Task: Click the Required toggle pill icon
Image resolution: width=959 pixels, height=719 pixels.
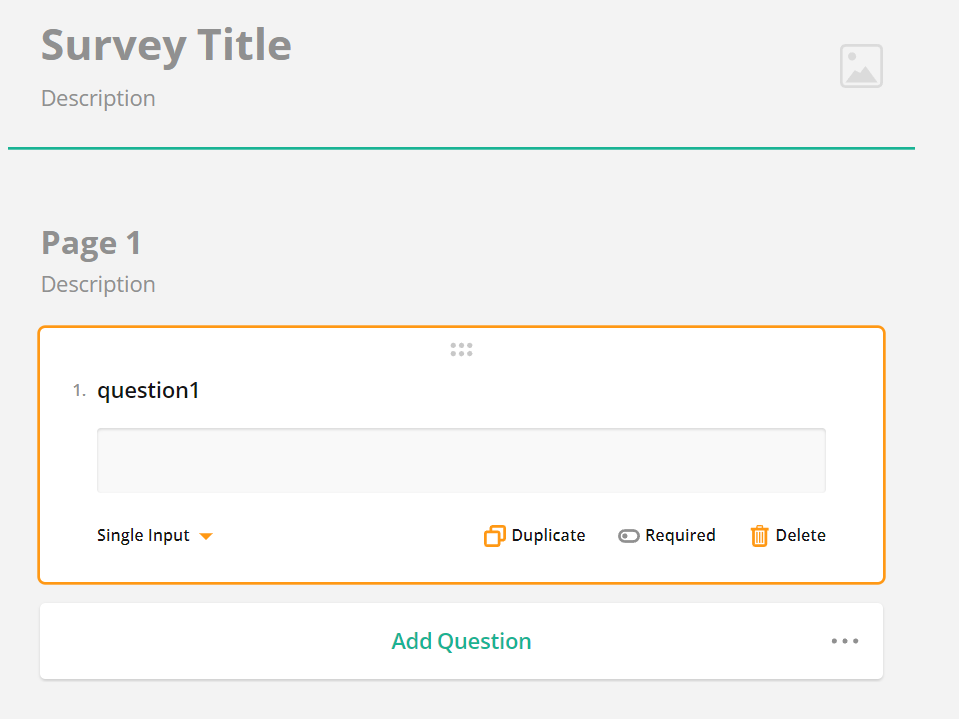Action: pyautogui.click(x=628, y=535)
